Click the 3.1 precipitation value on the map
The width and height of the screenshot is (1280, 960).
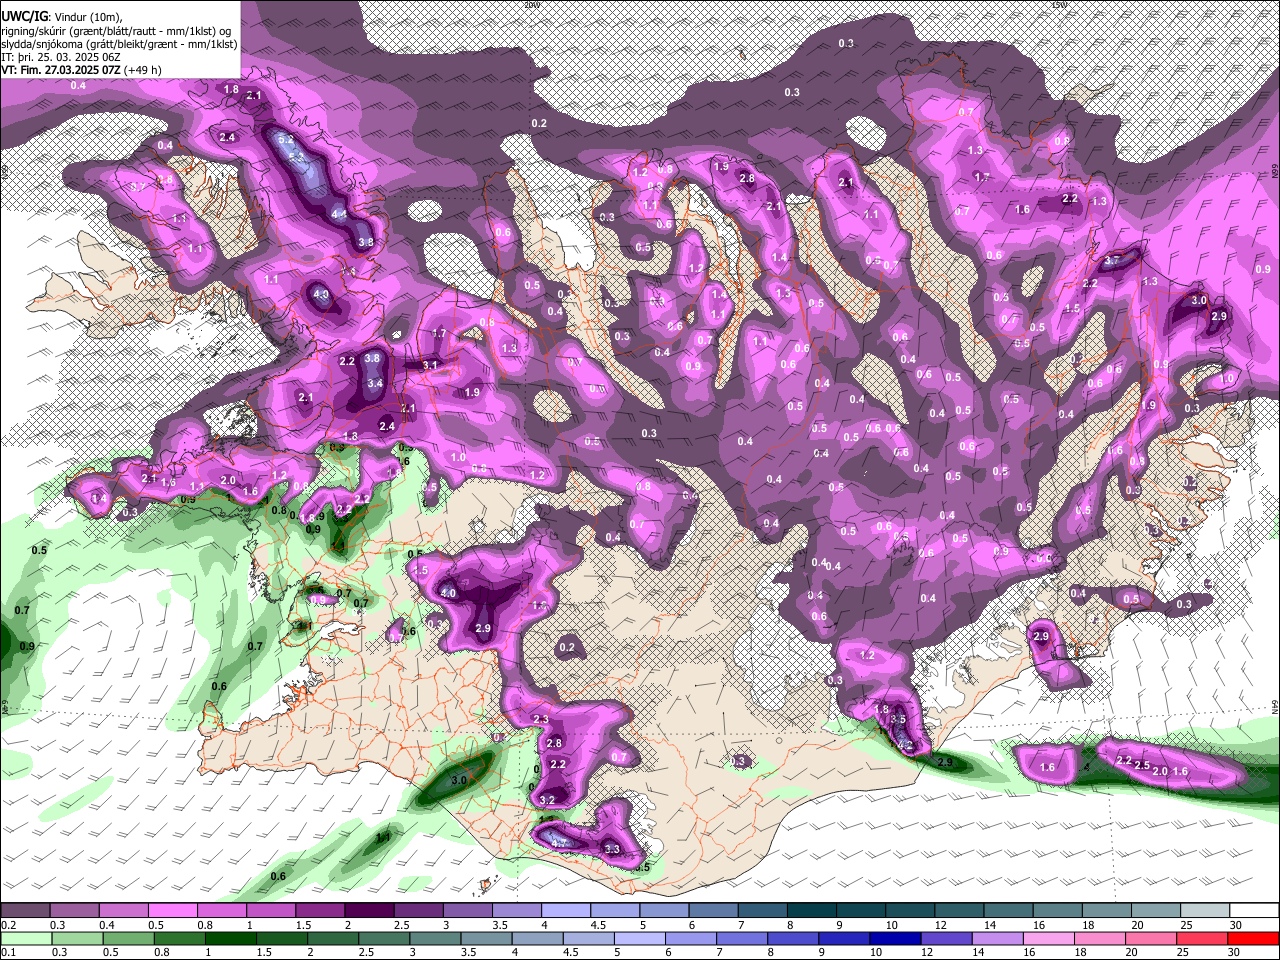pyautogui.click(x=431, y=366)
